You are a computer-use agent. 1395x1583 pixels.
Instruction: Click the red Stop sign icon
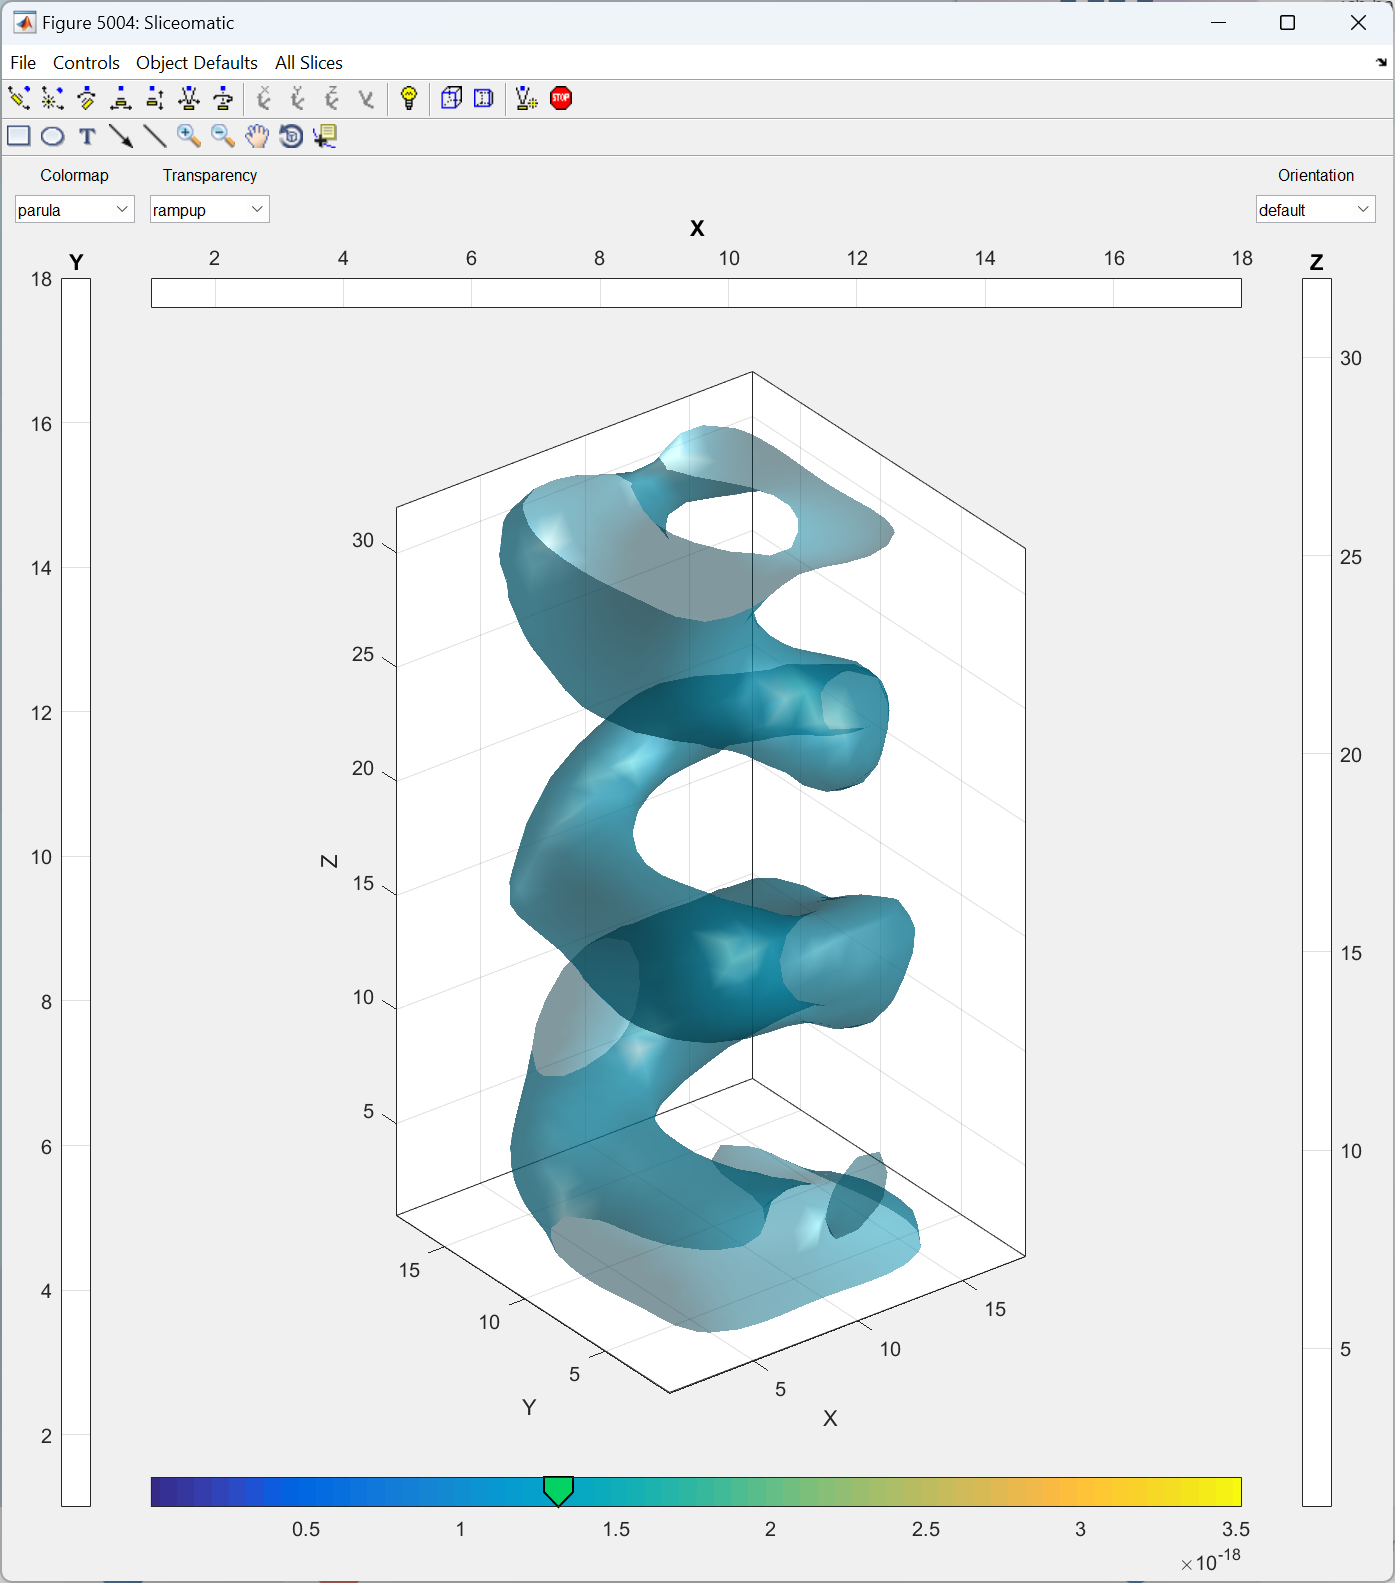click(561, 98)
